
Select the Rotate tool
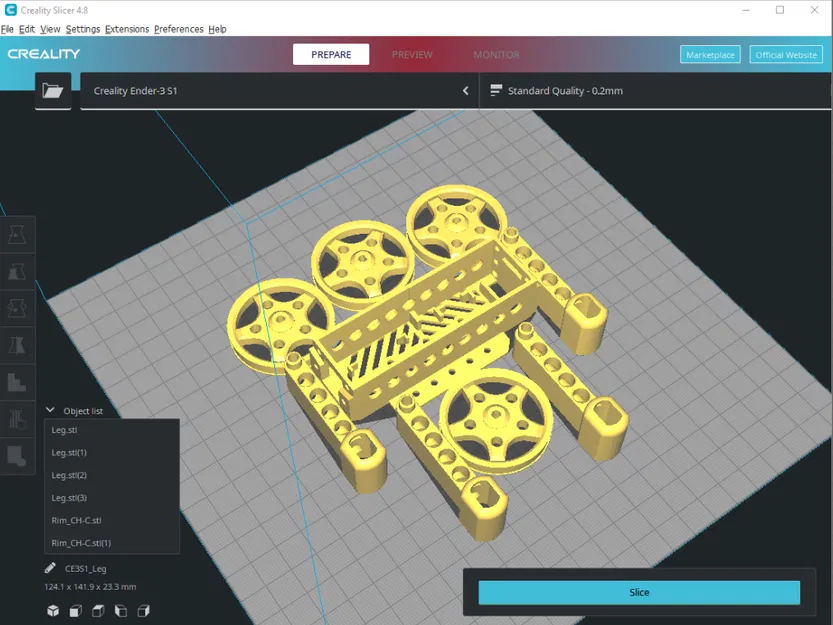(17, 308)
